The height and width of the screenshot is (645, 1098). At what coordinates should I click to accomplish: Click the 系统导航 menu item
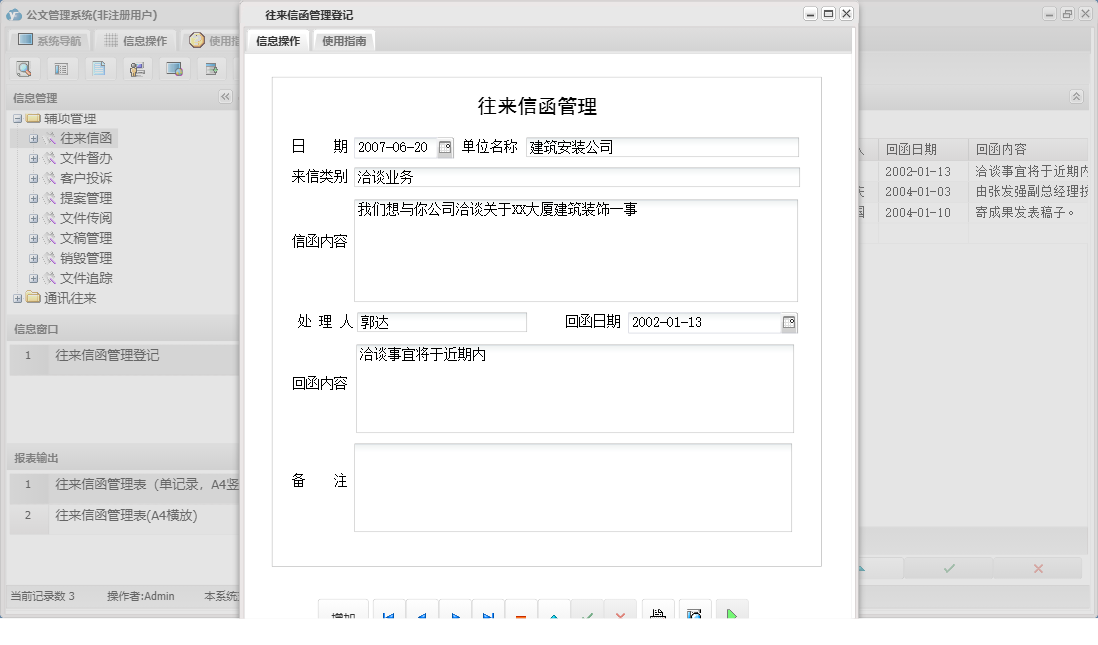(x=47, y=38)
